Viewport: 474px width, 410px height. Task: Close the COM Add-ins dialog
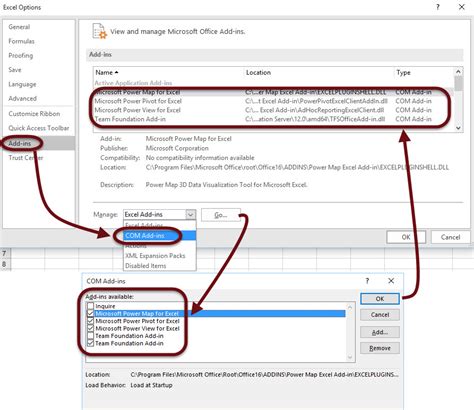pos(391,281)
